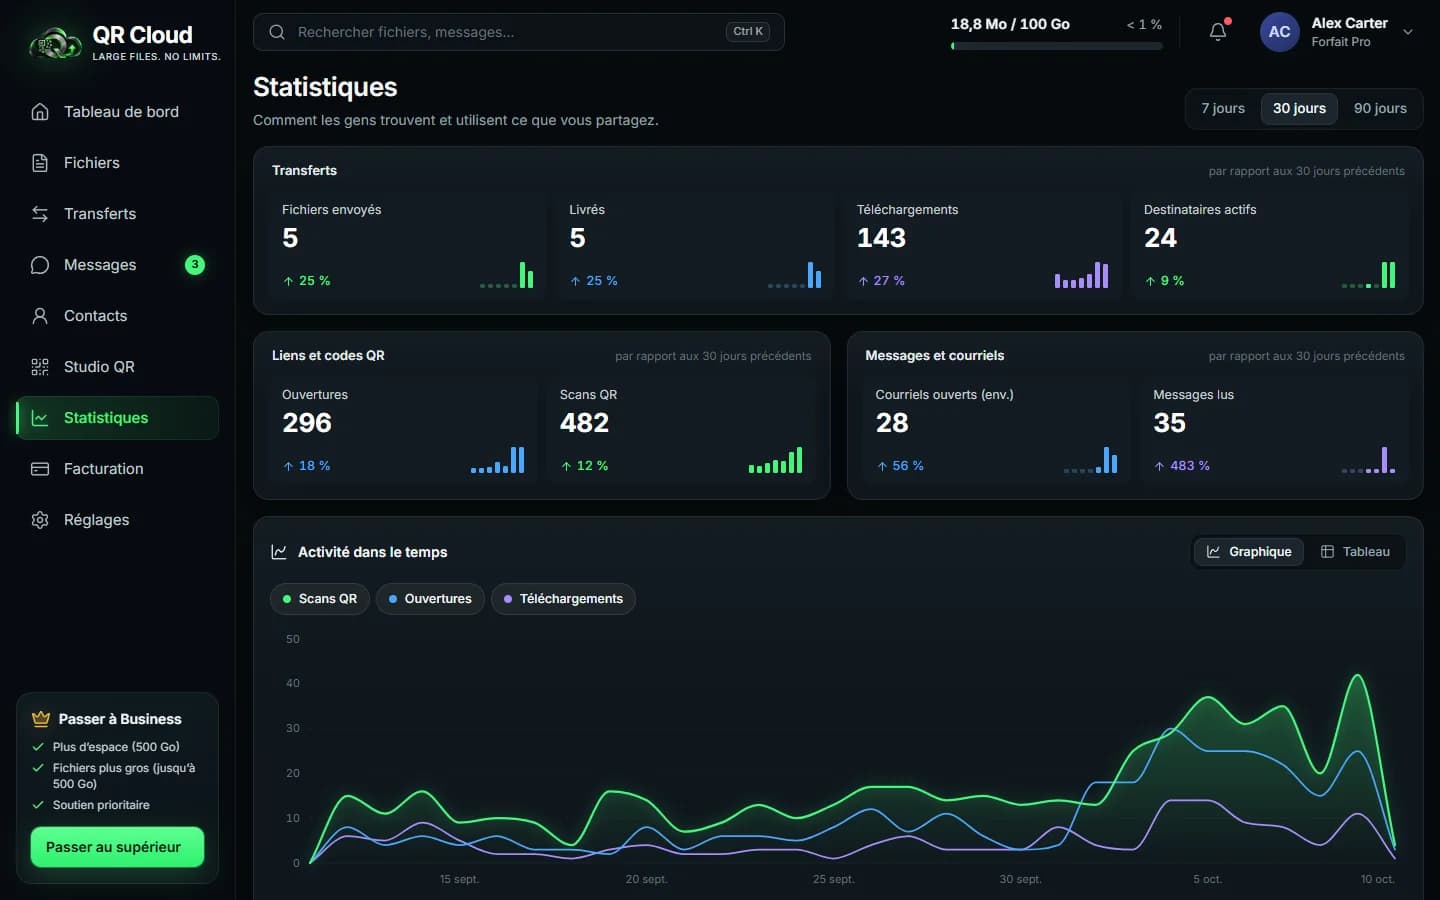Expand the Alex Carter account menu chevron
1440x900 pixels.
pyautogui.click(x=1408, y=32)
